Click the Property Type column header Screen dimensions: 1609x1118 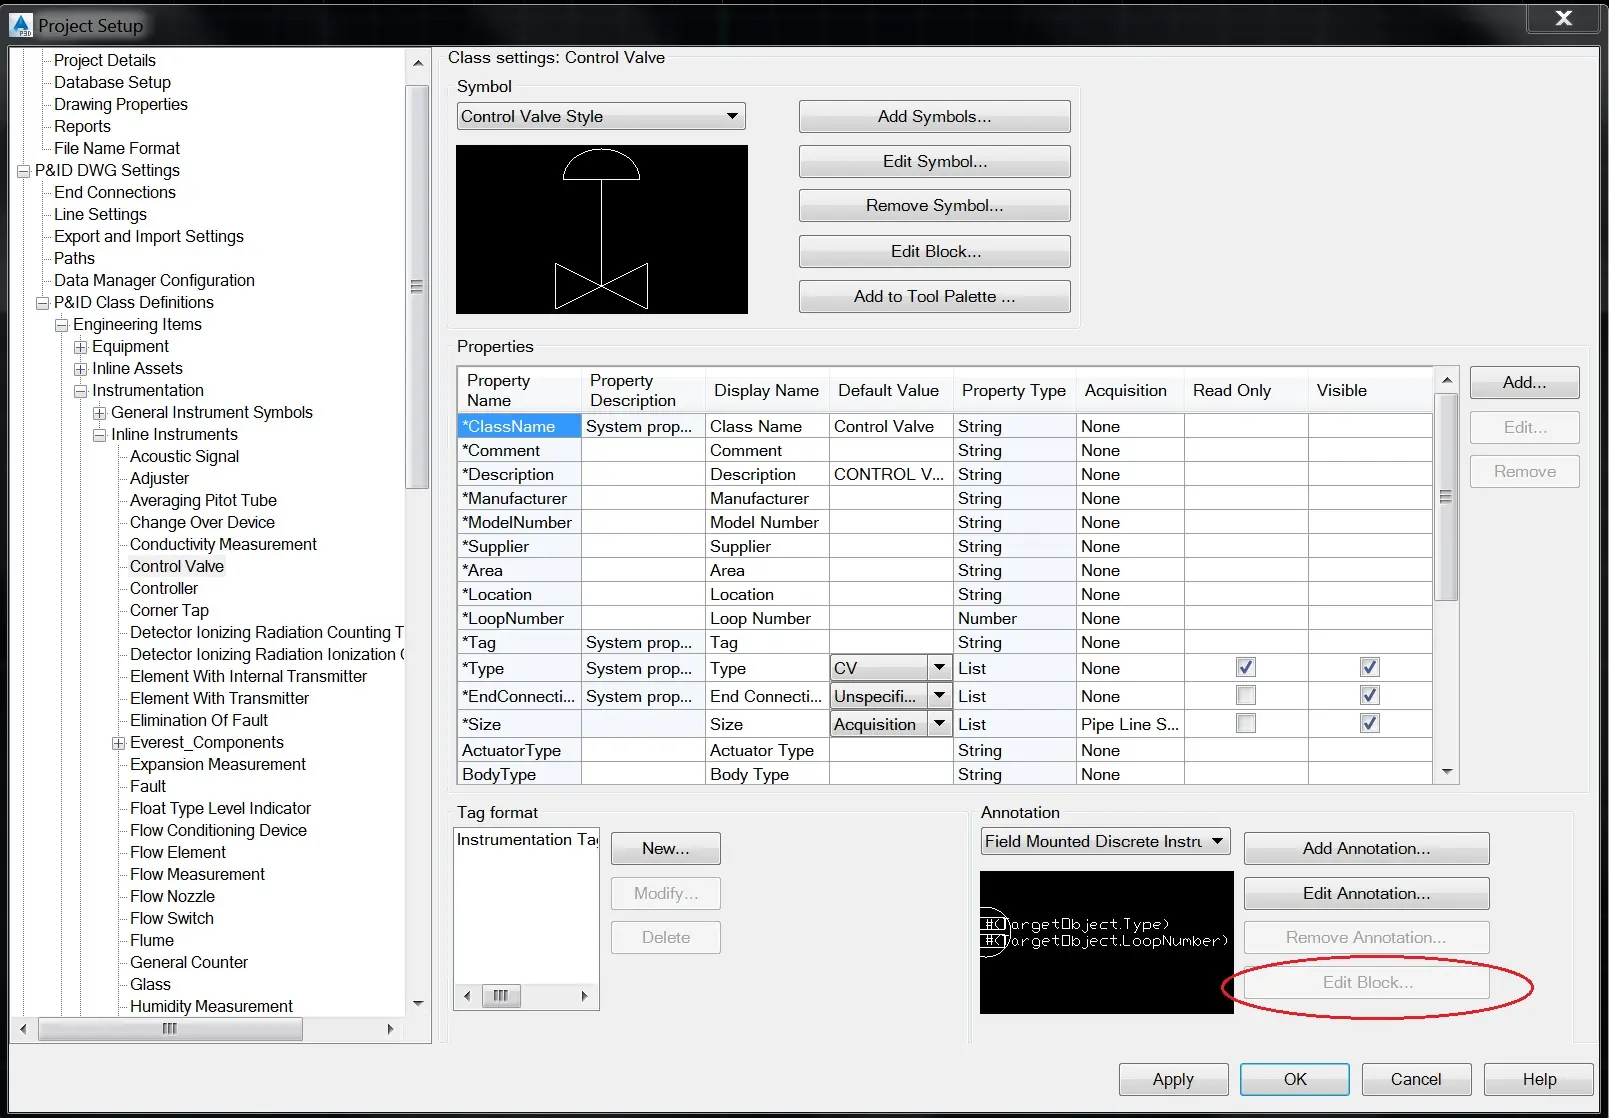pos(1014,390)
